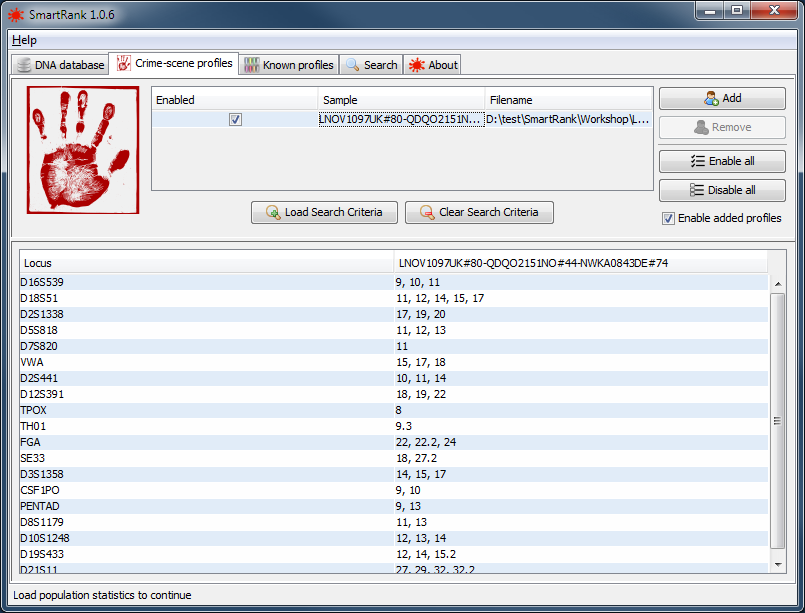Open the Help menu
The image size is (805, 613).
click(24, 40)
